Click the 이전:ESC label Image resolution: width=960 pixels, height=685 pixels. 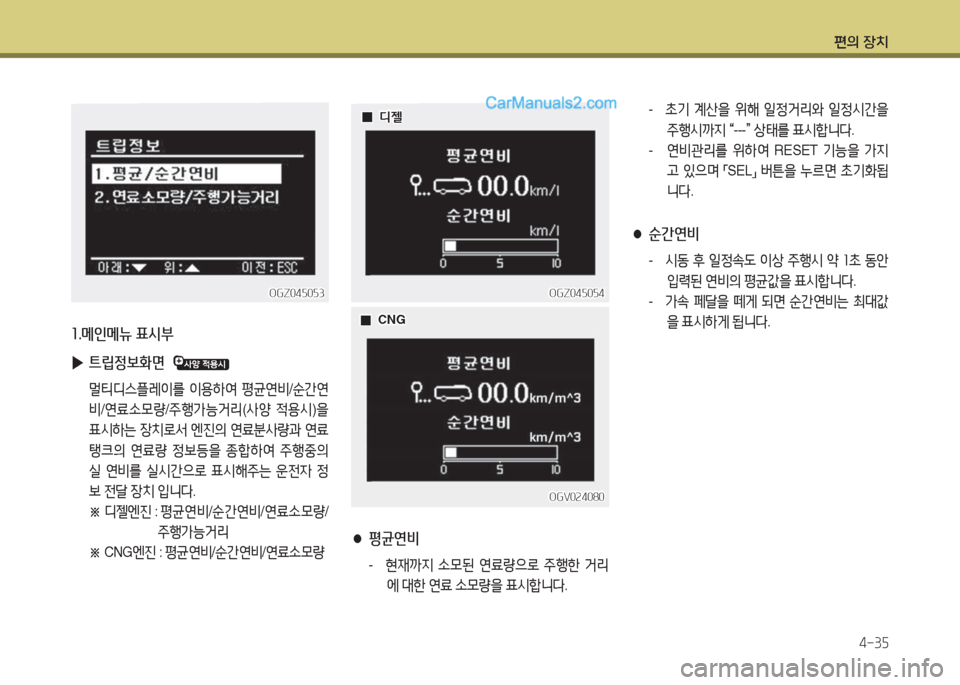[269, 268]
